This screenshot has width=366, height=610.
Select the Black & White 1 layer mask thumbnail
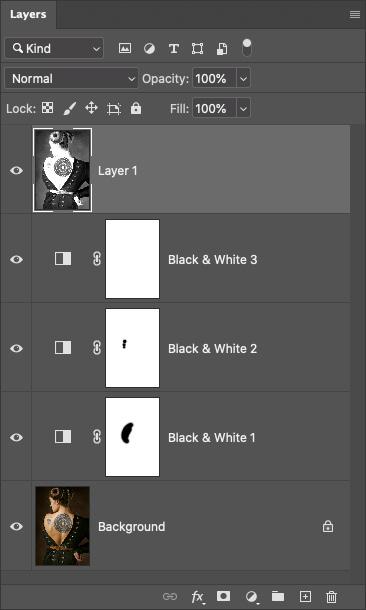tap(132, 437)
